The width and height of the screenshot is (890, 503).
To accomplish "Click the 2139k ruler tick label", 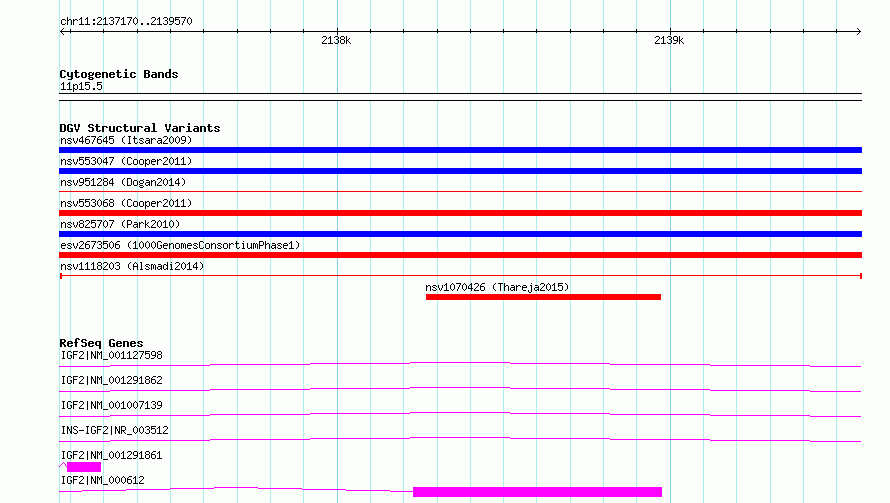I will point(669,40).
